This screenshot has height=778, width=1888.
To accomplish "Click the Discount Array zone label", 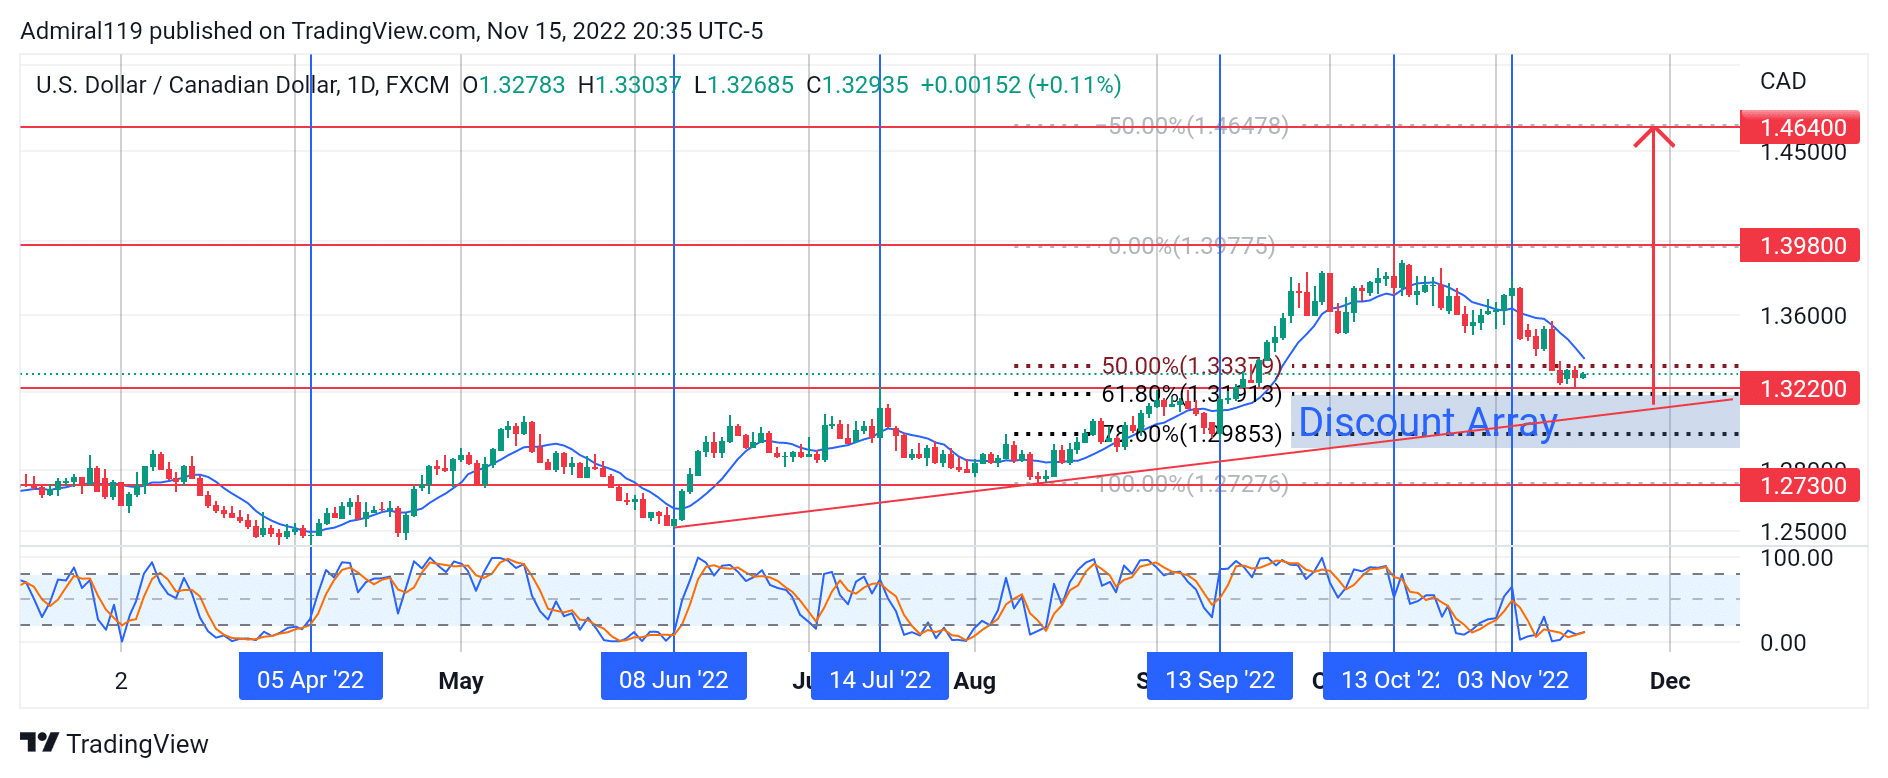I will 1428,422.
